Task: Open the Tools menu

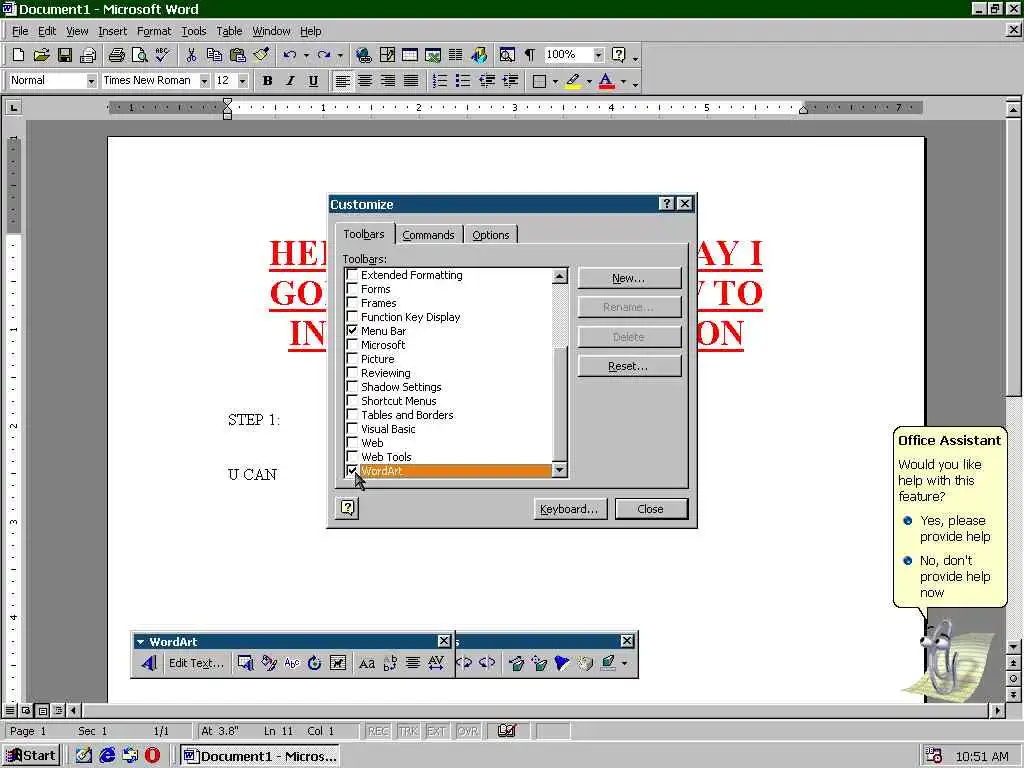Action: (193, 31)
